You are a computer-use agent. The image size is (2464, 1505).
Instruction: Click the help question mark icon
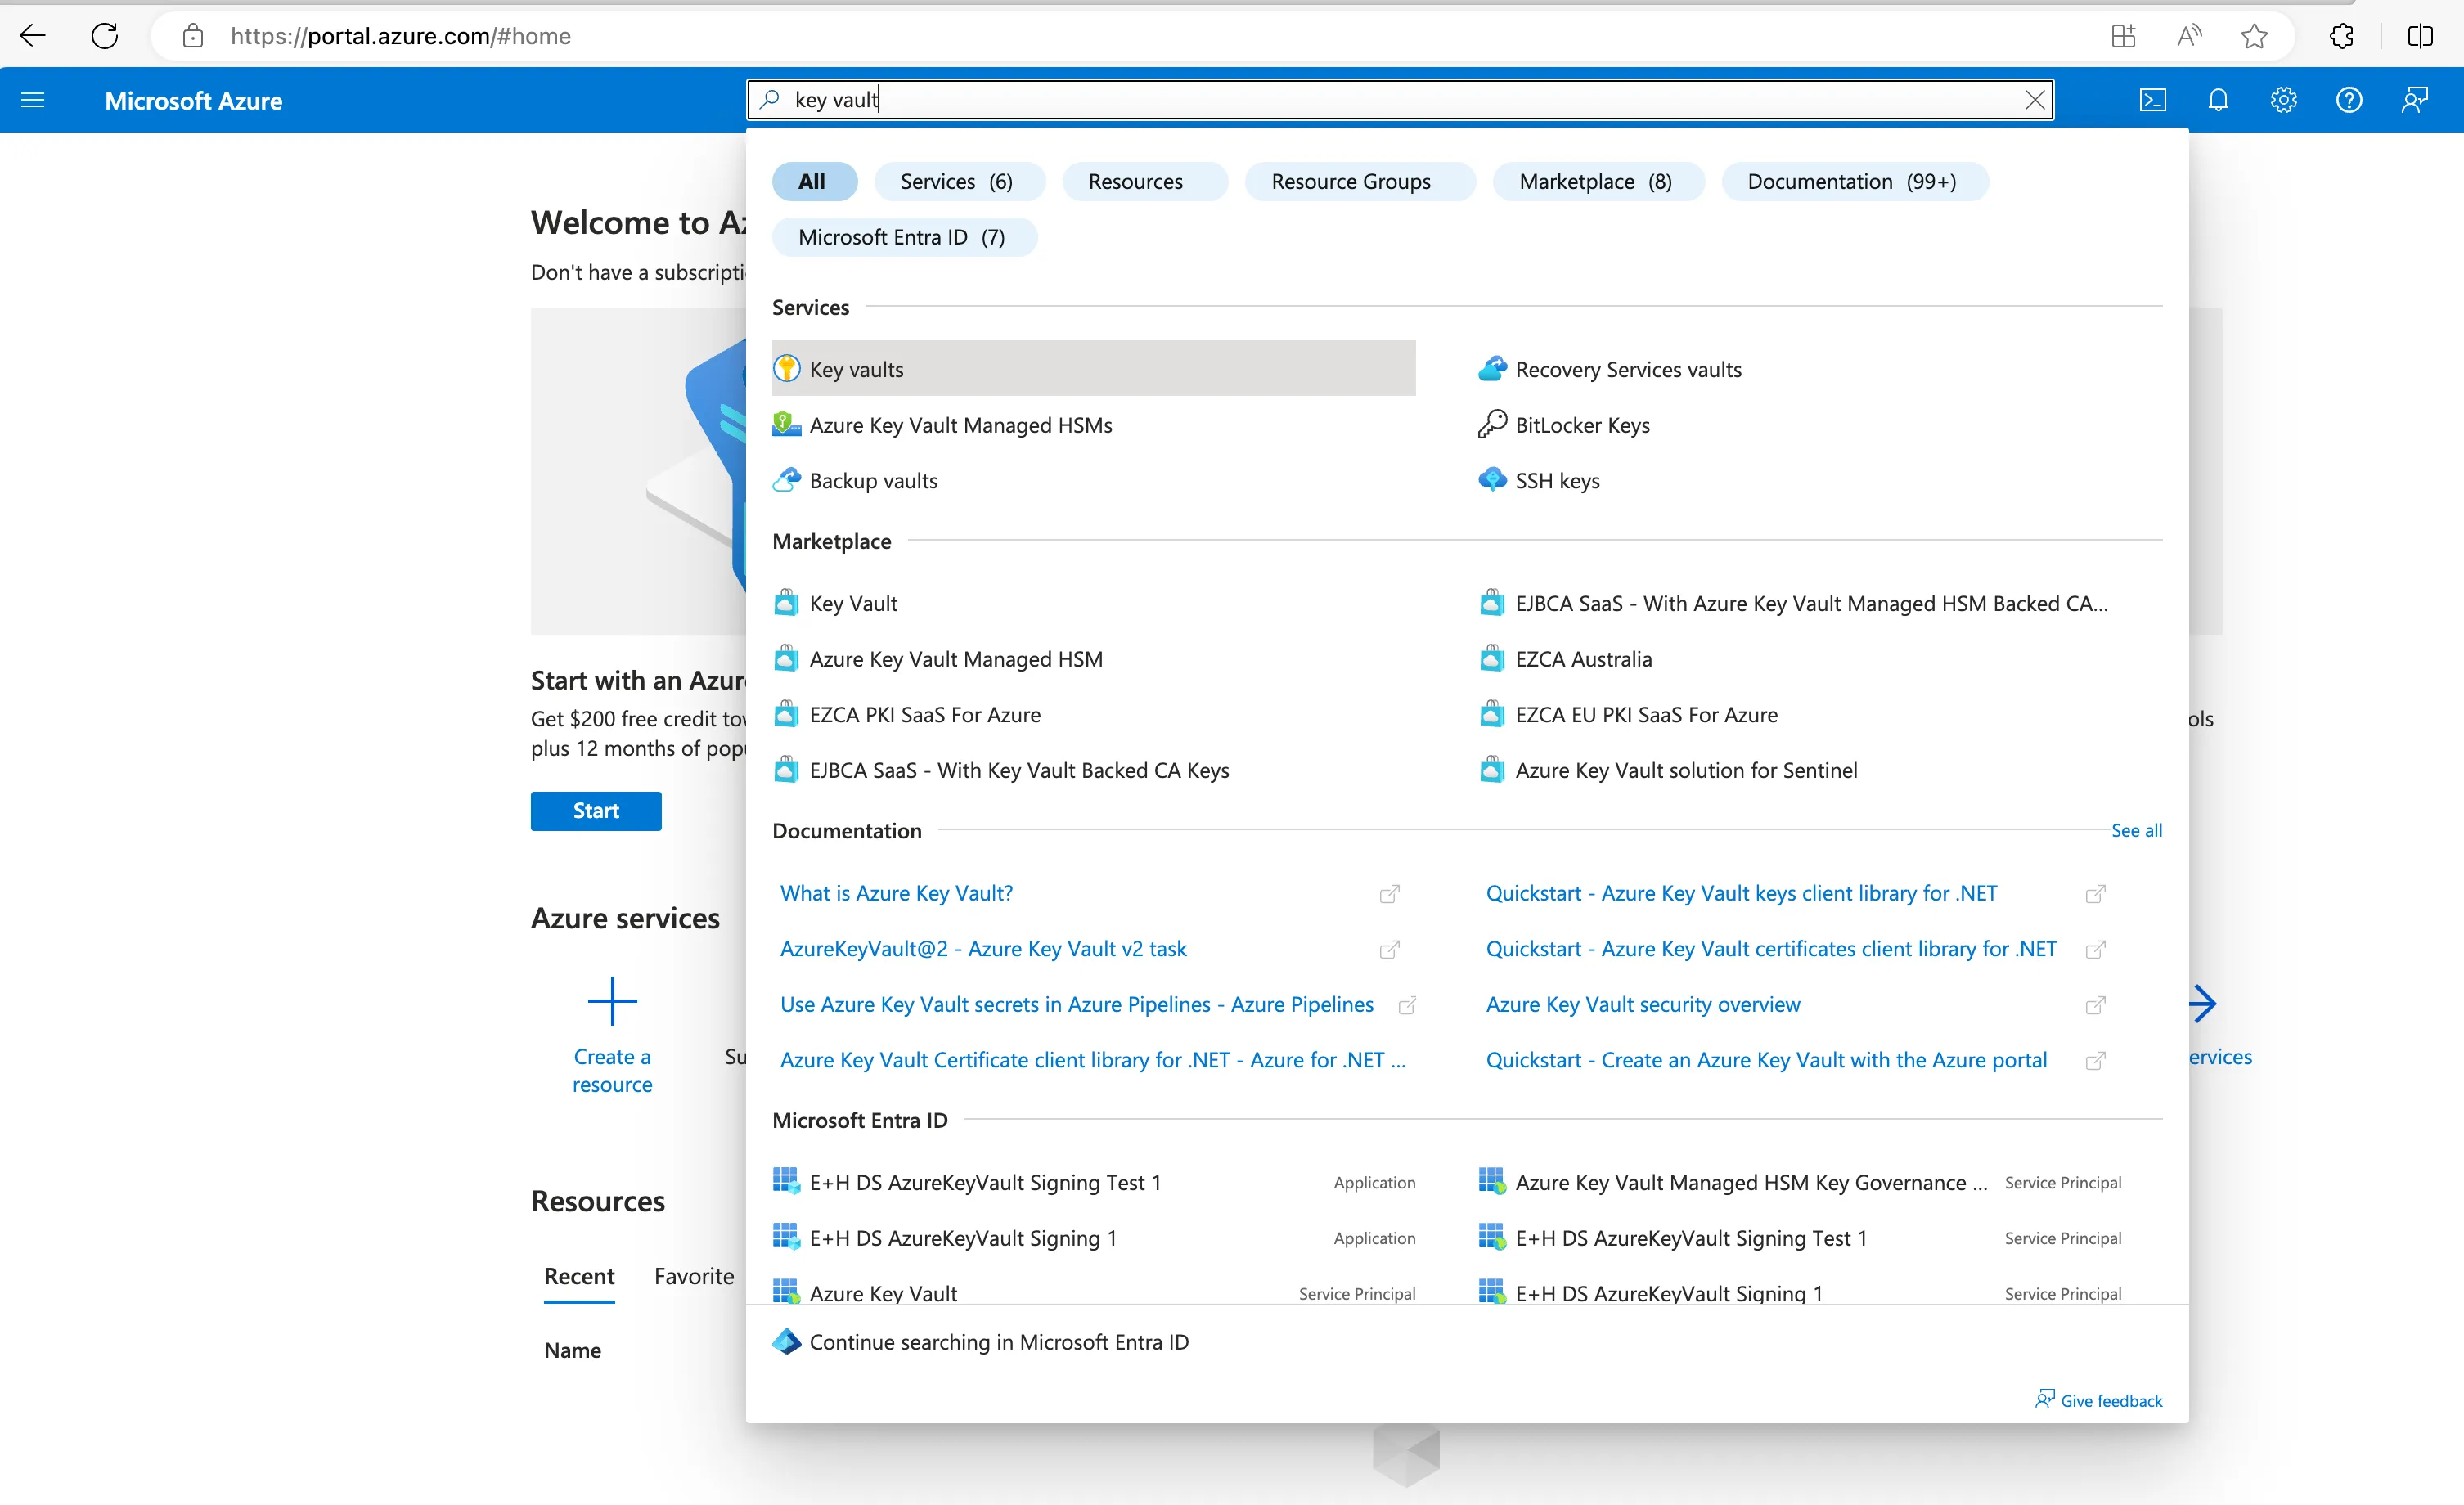point(2348,100)
